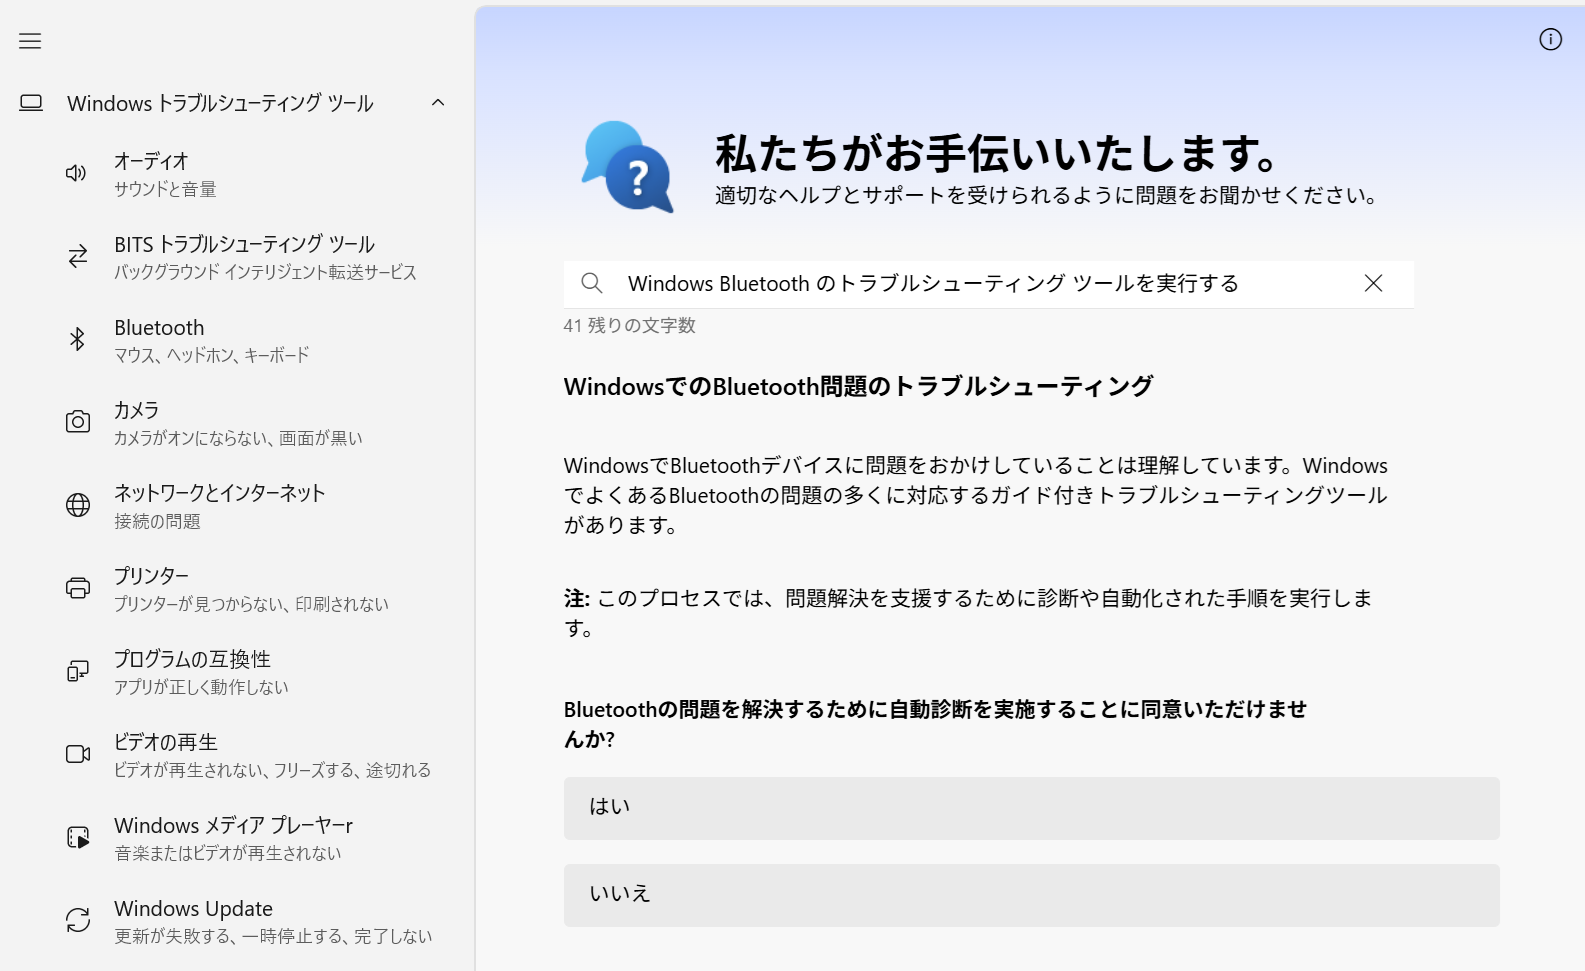Image resolution: width=1585 pixels, height=971 pixels.
Task: Click the マウス、ヘッドホン、キーボード subtitle text
Action: click(212, 355)
